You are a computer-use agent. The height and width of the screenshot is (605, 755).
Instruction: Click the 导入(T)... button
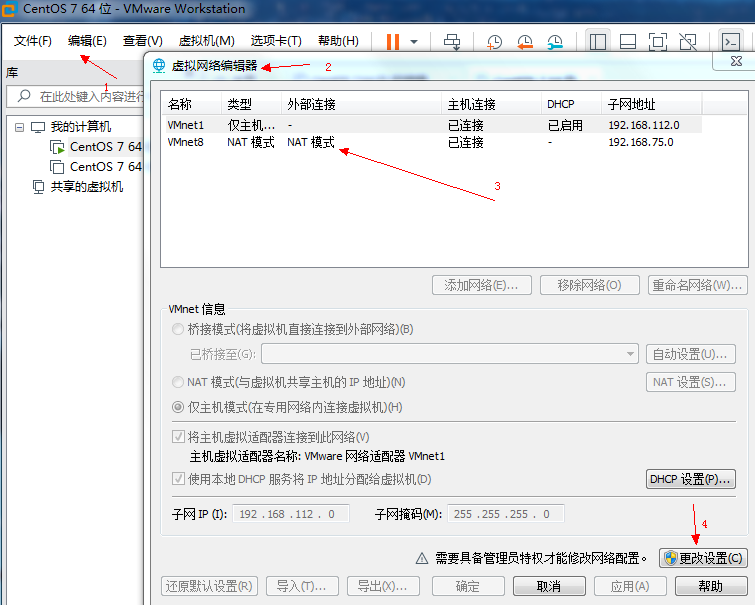point(302,586)
